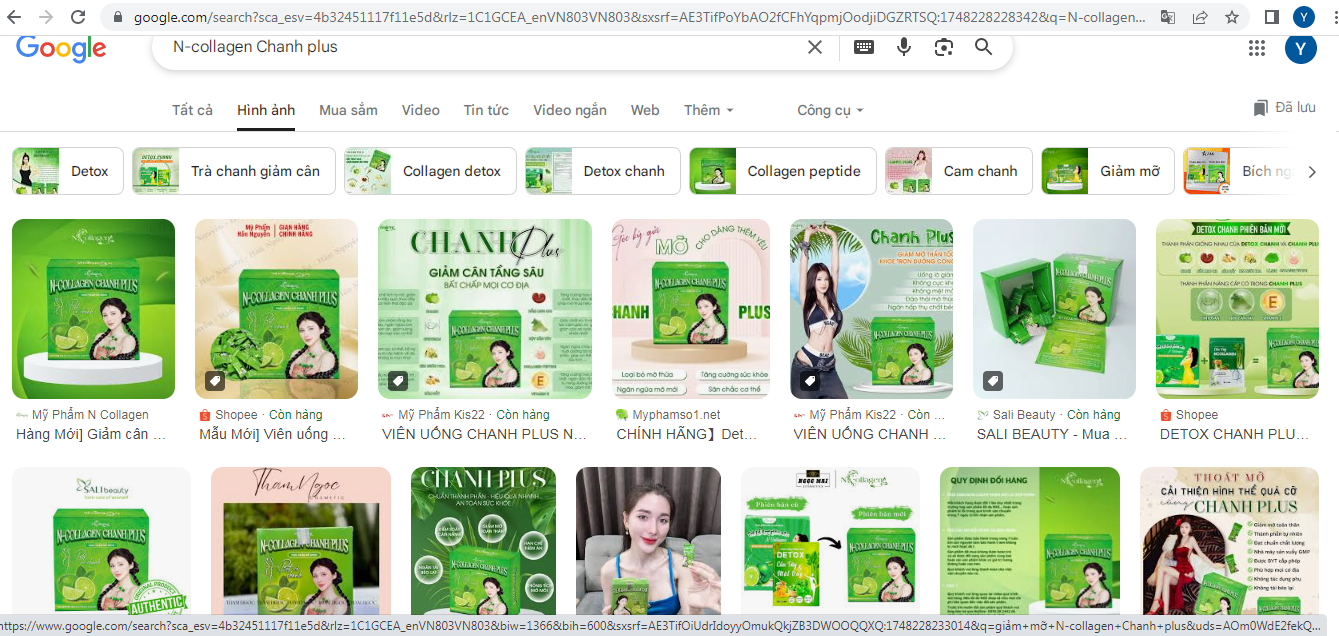Bookmark this page with the star icon

[1231, 16]
